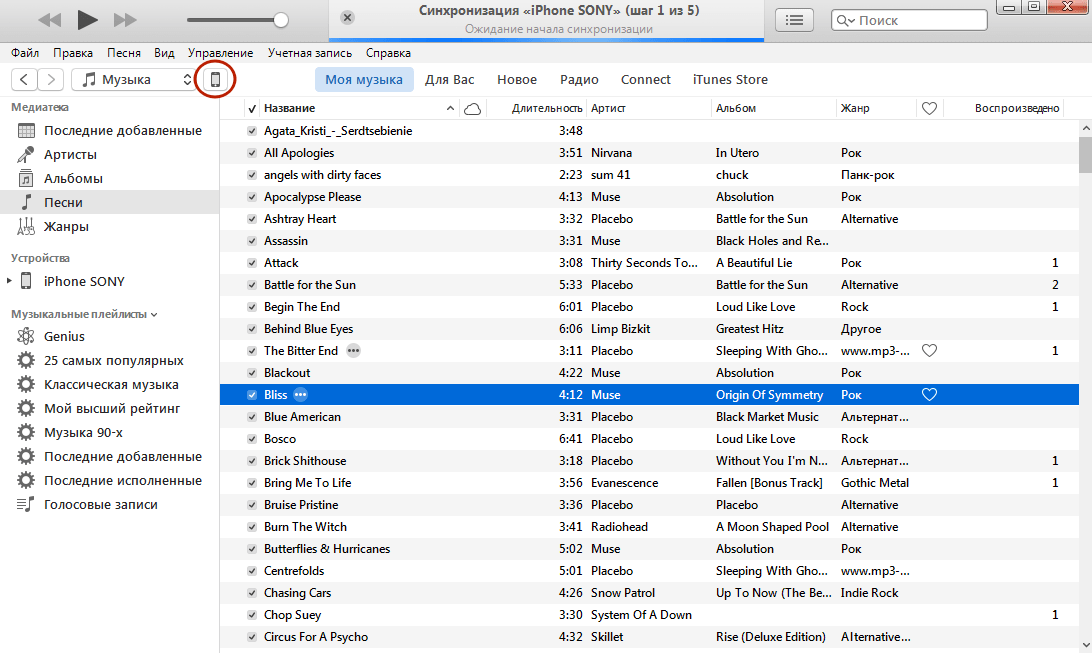Select Жанры in the sidebar
The height and width of the screenshot is (653, 1092).
tap(109, 226)
